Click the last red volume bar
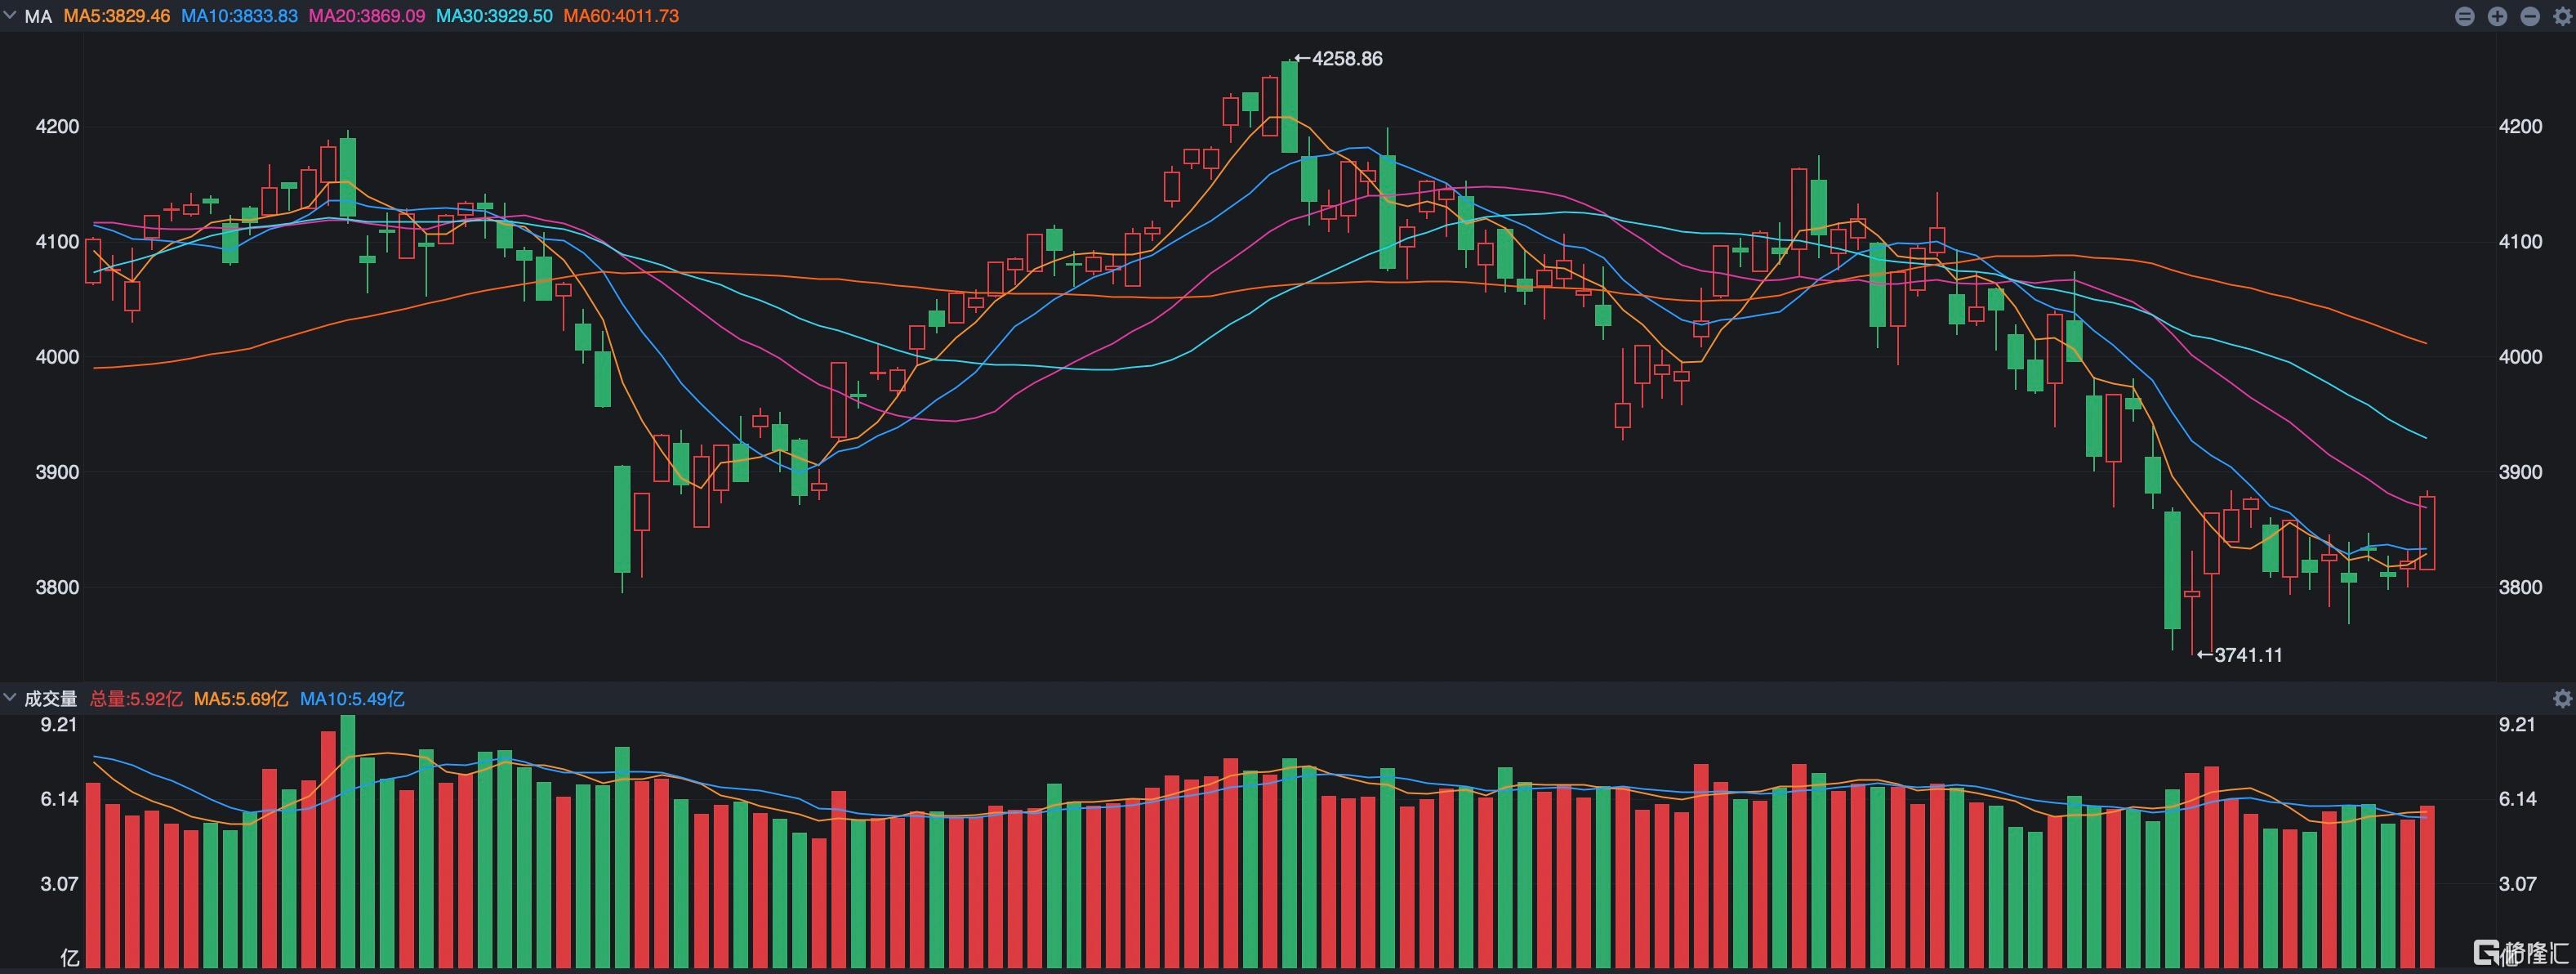 pos(2427,886)
